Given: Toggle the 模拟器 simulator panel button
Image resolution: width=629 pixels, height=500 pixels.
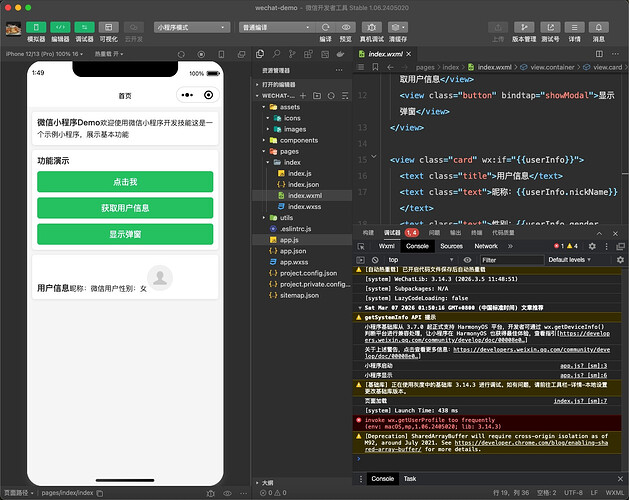Looking at the screenshot, I should pos(36,27).
